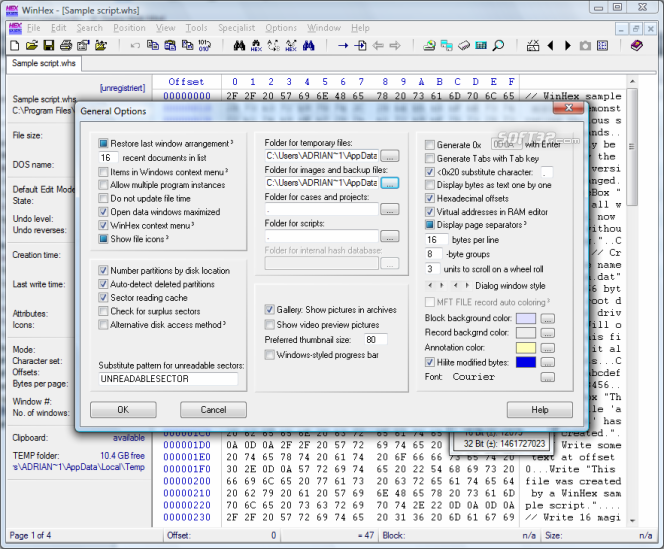Click the bytes per line field
The height and width of the screenshot is (549, 664).
pos(436,240)
